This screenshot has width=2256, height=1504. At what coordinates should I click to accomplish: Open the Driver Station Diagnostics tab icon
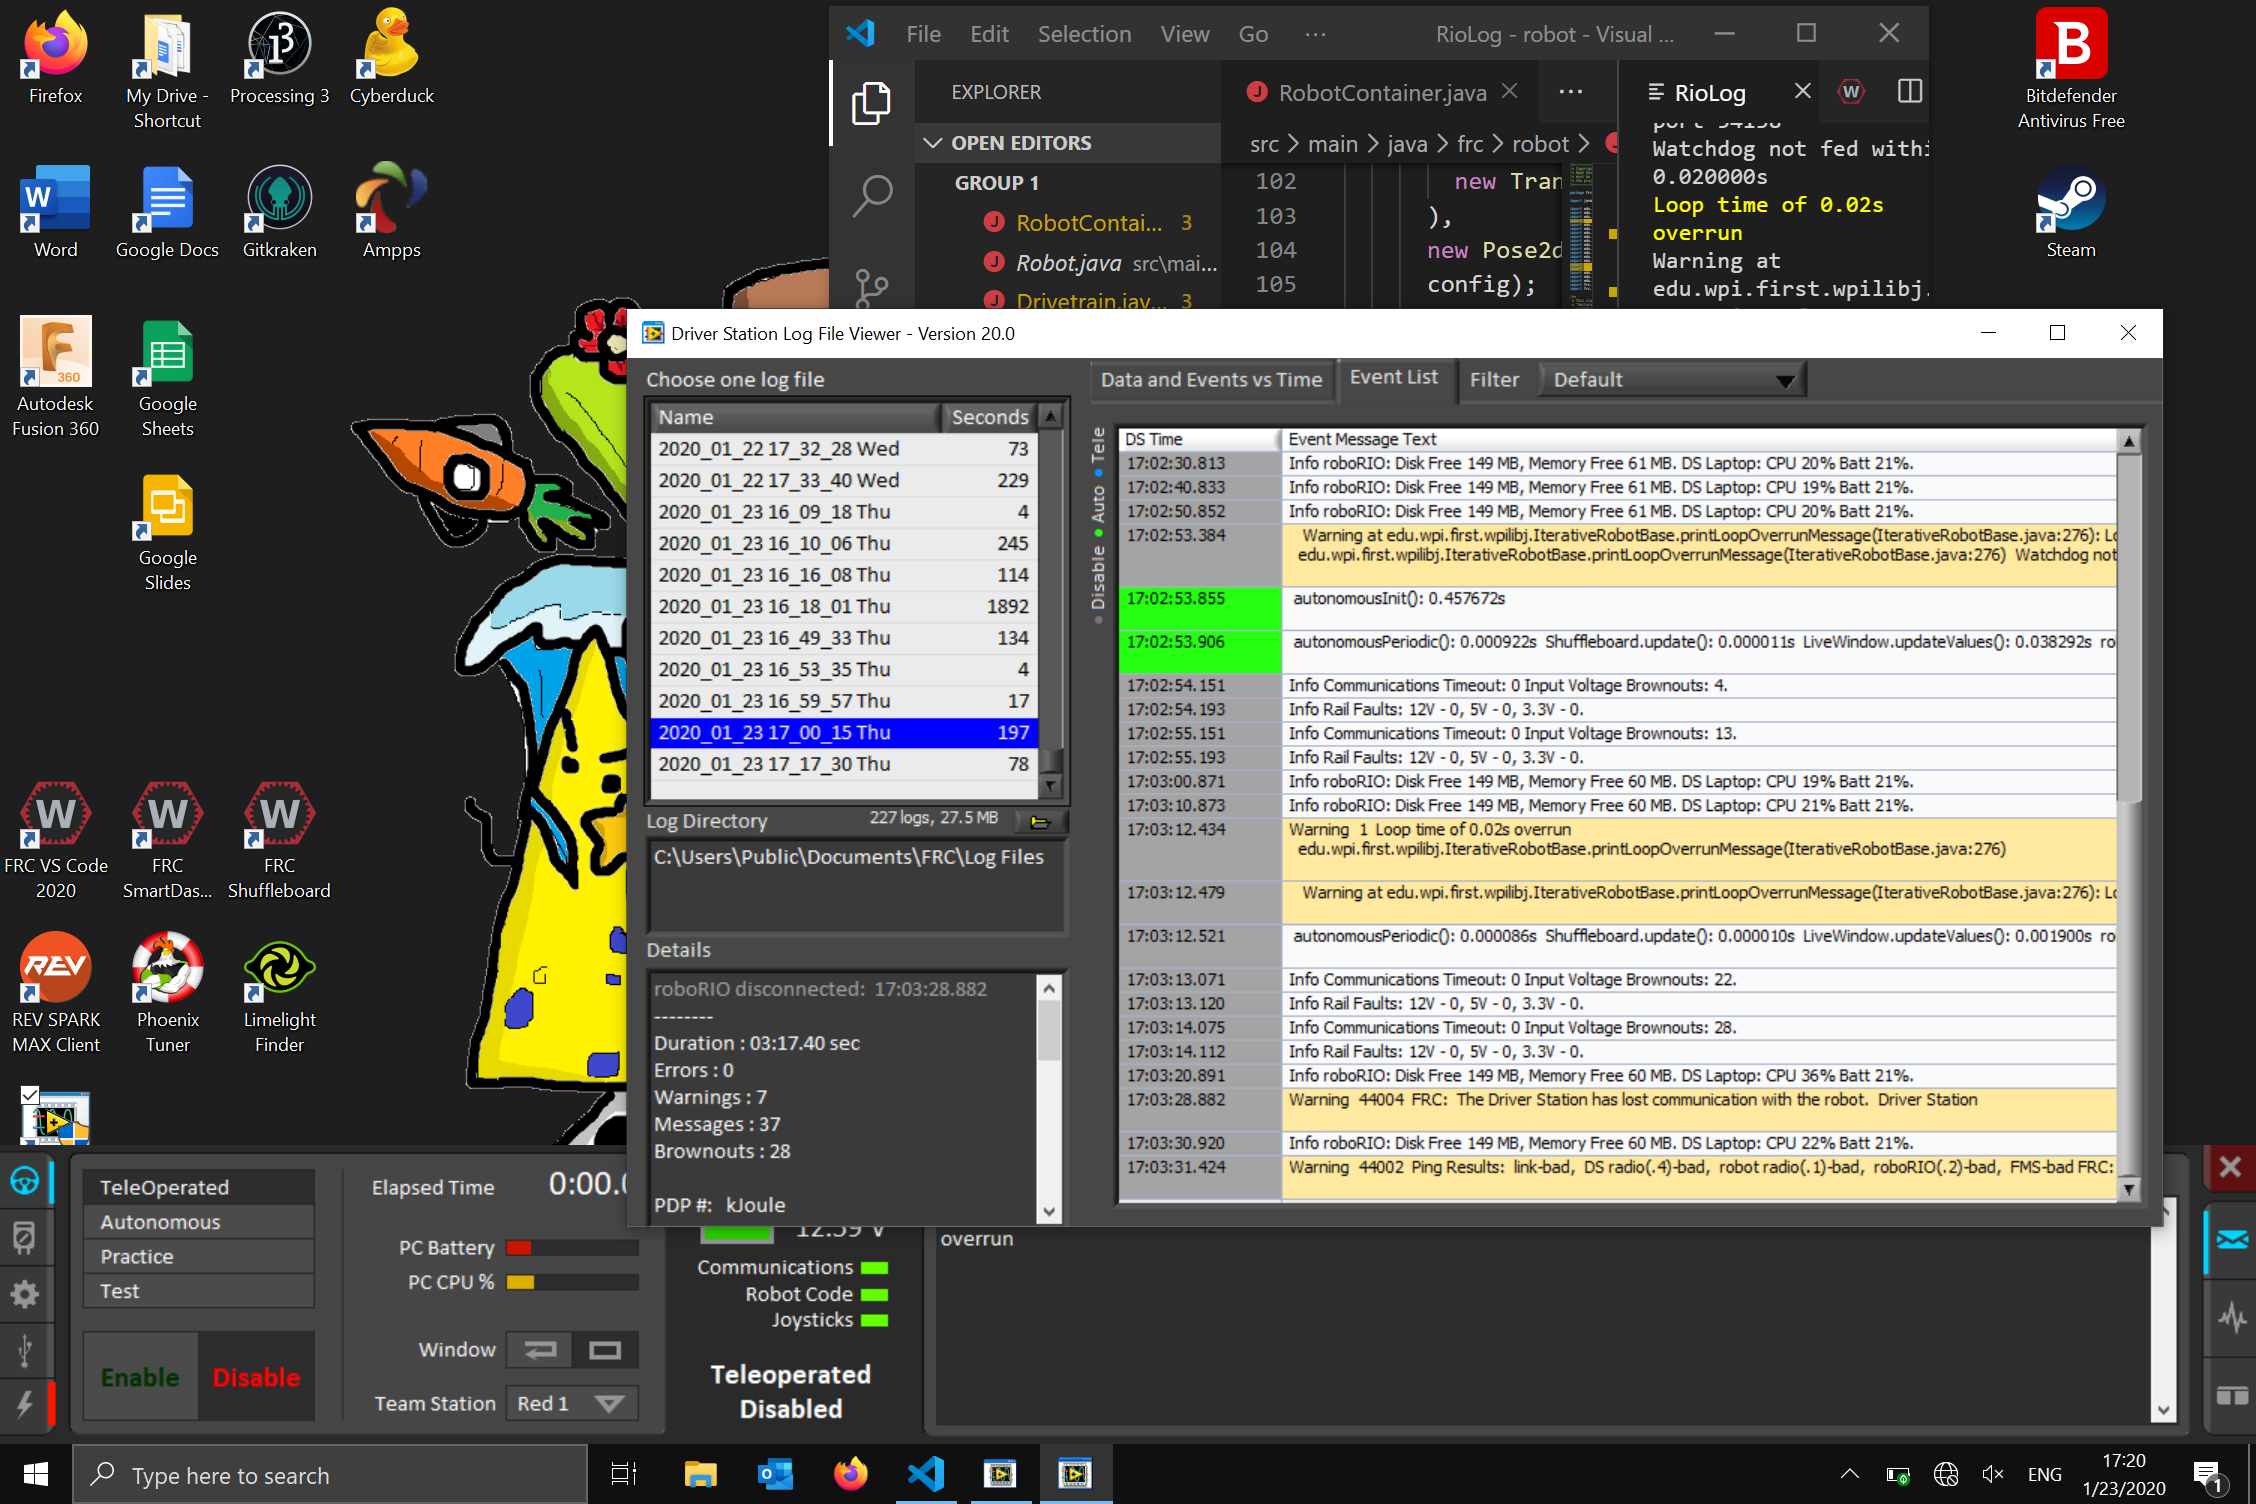tap(24, 1238)
